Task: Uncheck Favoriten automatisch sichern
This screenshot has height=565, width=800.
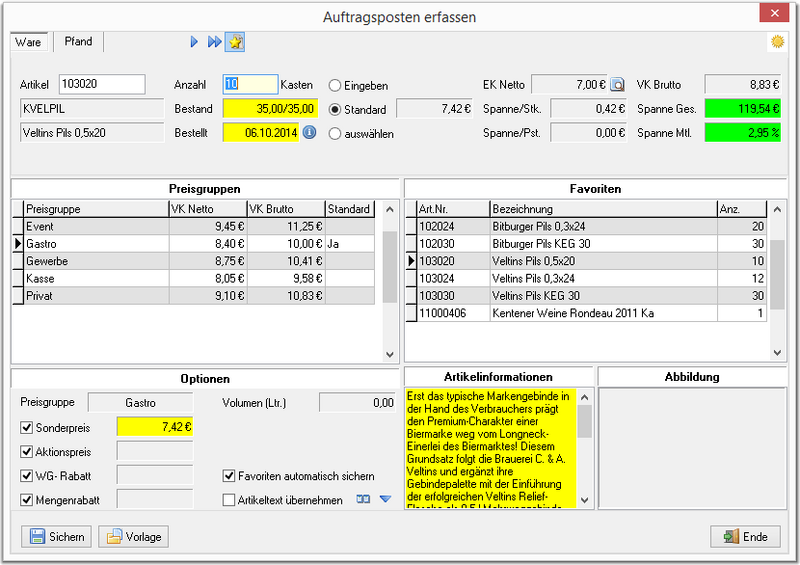Action: [x=229, y=476]
